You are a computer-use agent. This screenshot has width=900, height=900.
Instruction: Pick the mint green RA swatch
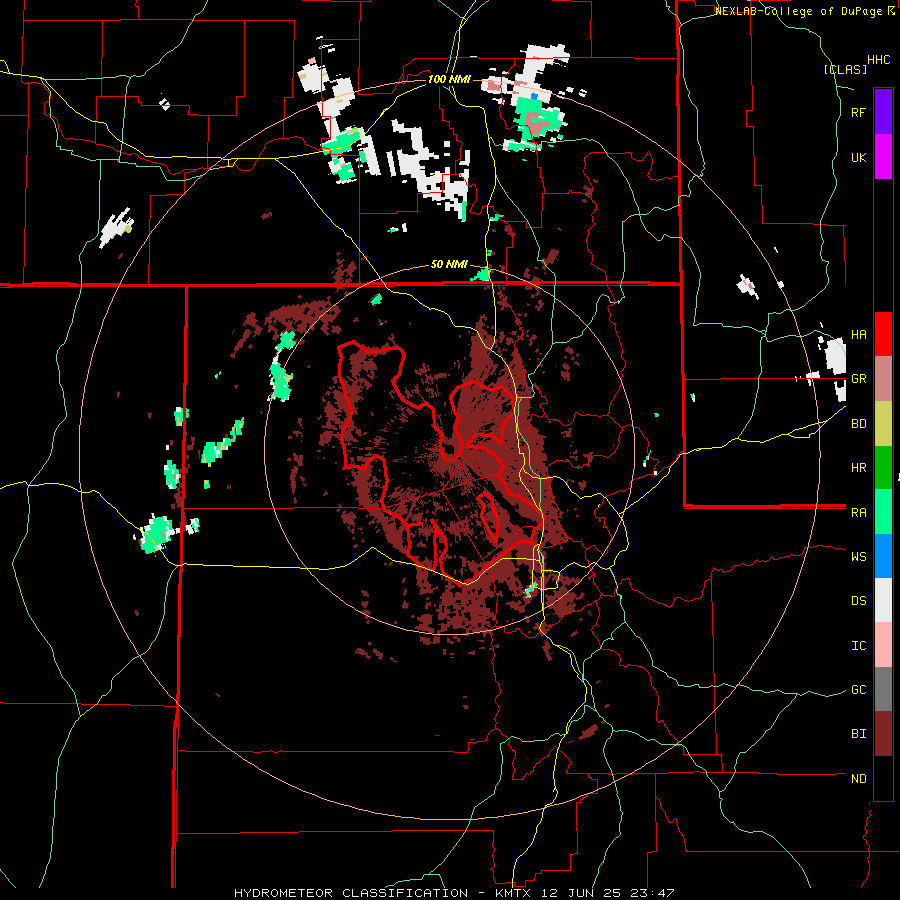pyautogui.click(x=883, y=512)
